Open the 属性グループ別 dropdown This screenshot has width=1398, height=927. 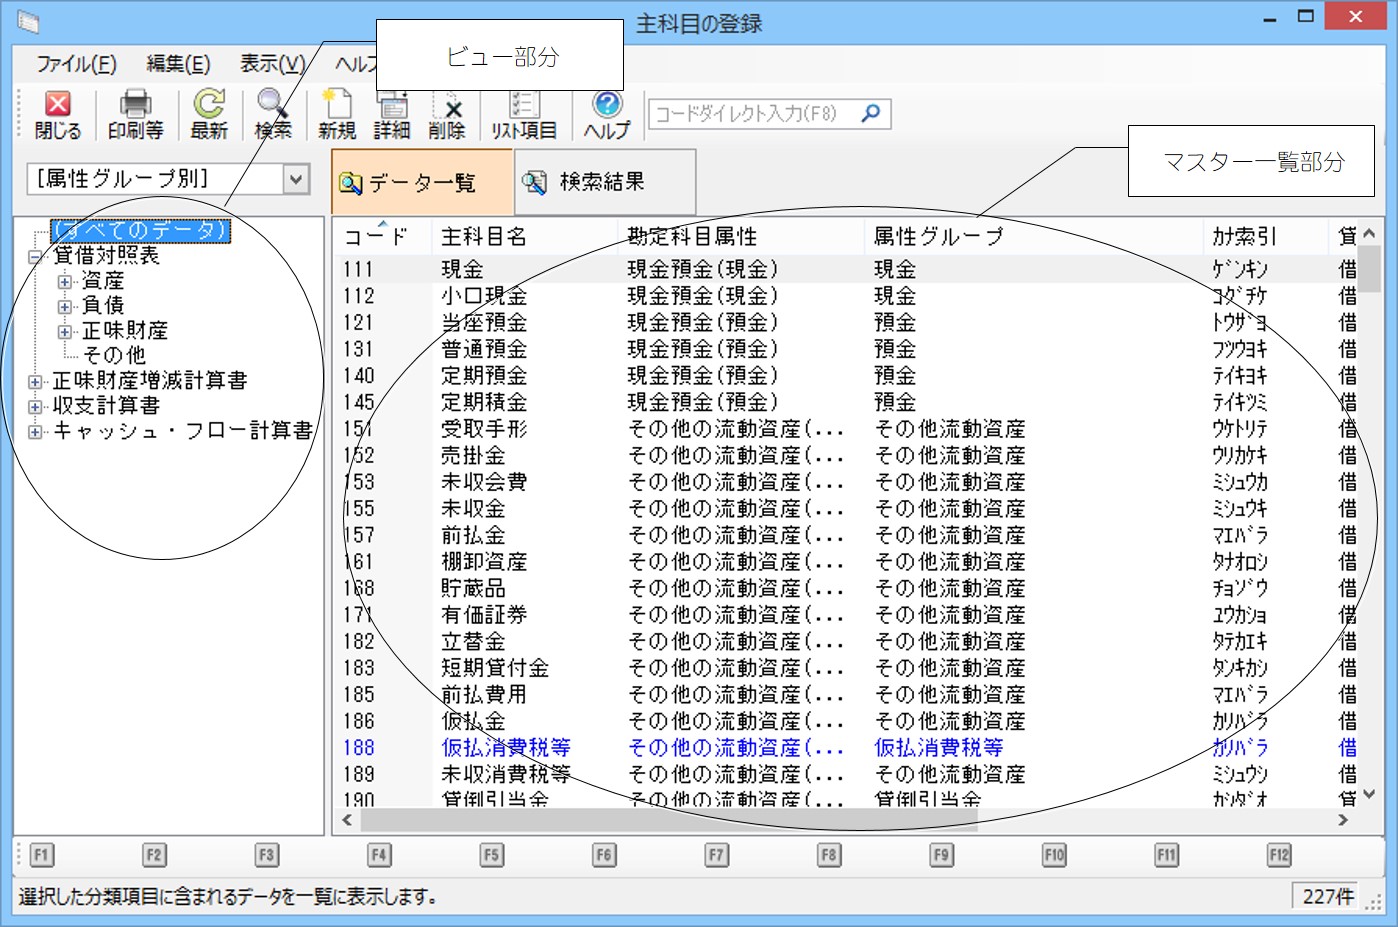[295, 179]
